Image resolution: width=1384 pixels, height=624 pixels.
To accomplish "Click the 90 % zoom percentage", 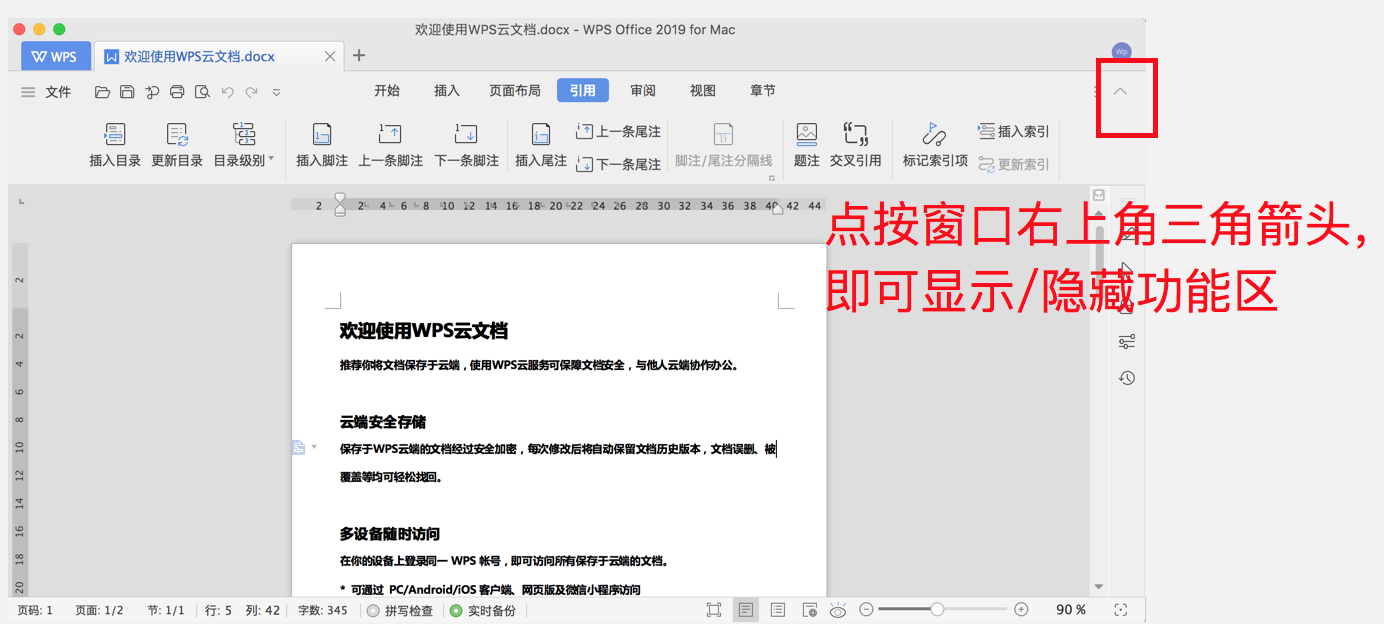I will tap(1071, 610).
